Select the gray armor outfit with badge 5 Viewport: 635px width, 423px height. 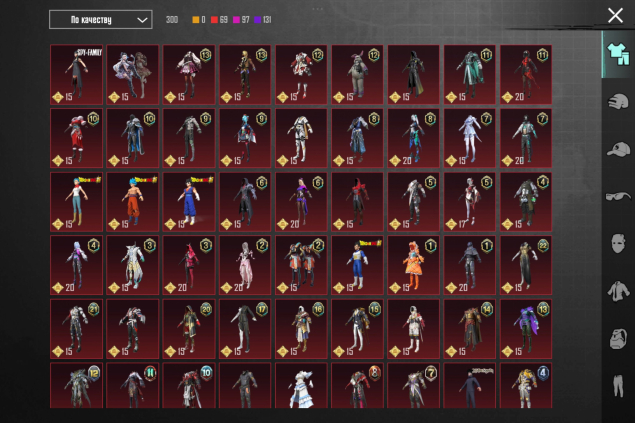click(413, 202)
